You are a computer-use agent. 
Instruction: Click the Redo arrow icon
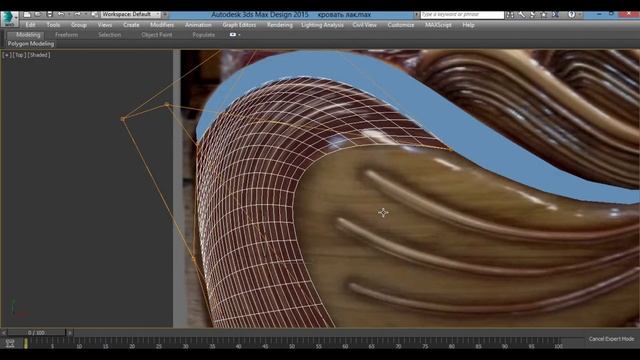[78, 14]
